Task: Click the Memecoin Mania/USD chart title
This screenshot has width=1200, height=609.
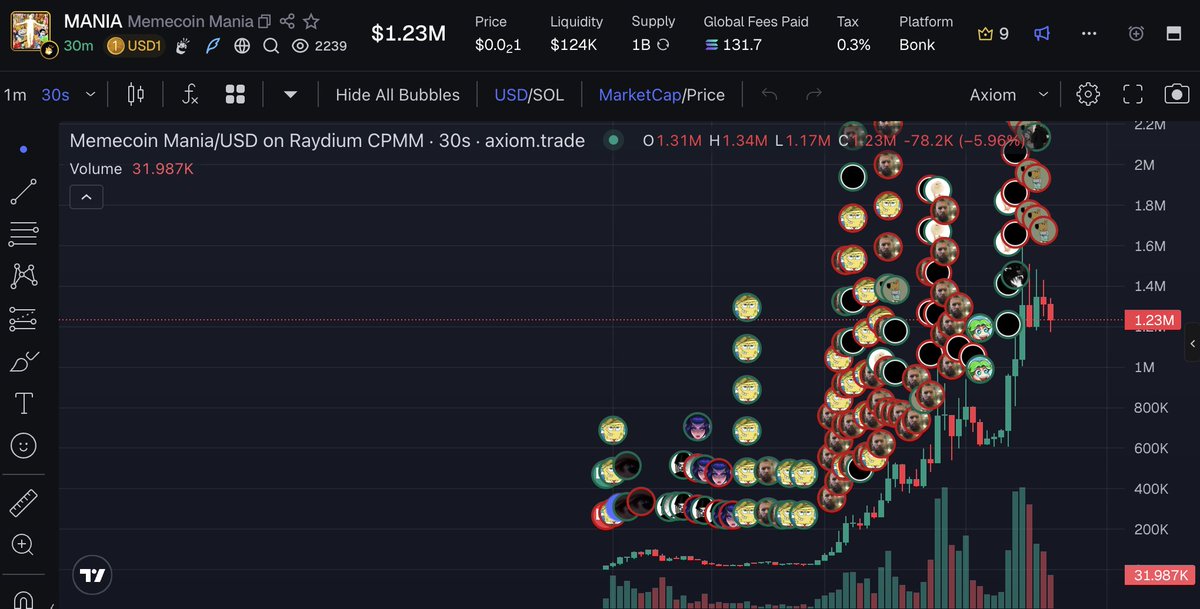Action: click(x=327, y=141)
